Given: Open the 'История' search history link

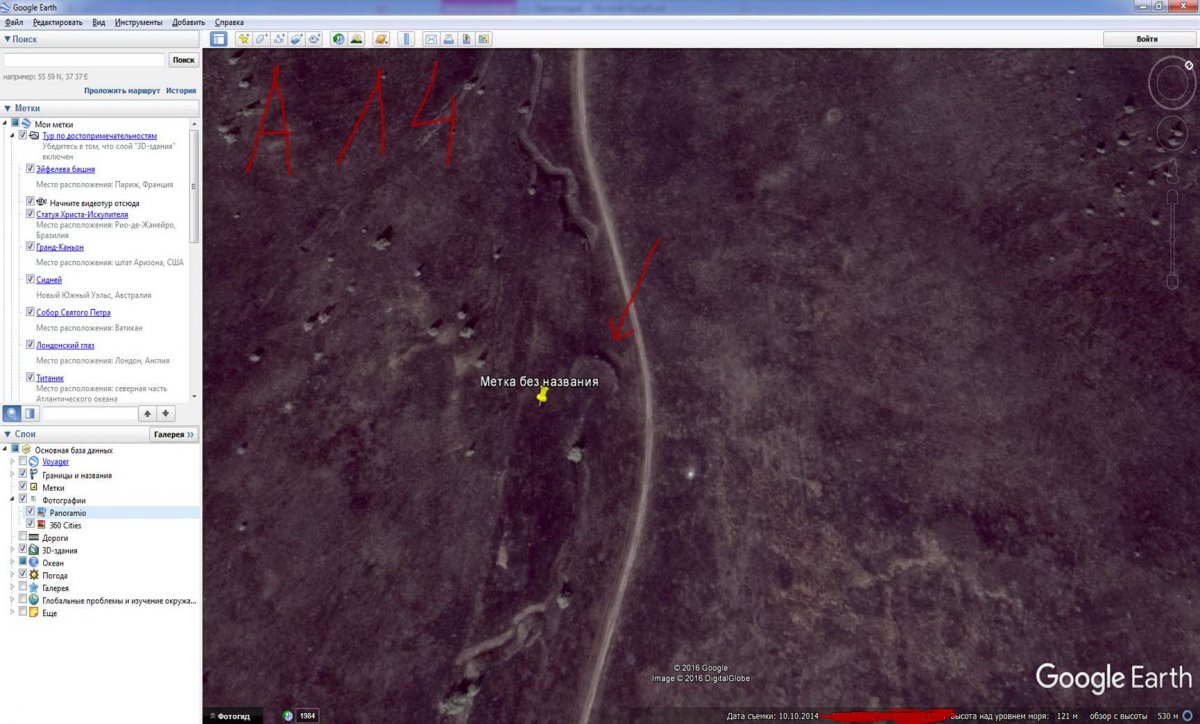Looking at the screenshot, I should pyautogui.click(x=181, y=90).
